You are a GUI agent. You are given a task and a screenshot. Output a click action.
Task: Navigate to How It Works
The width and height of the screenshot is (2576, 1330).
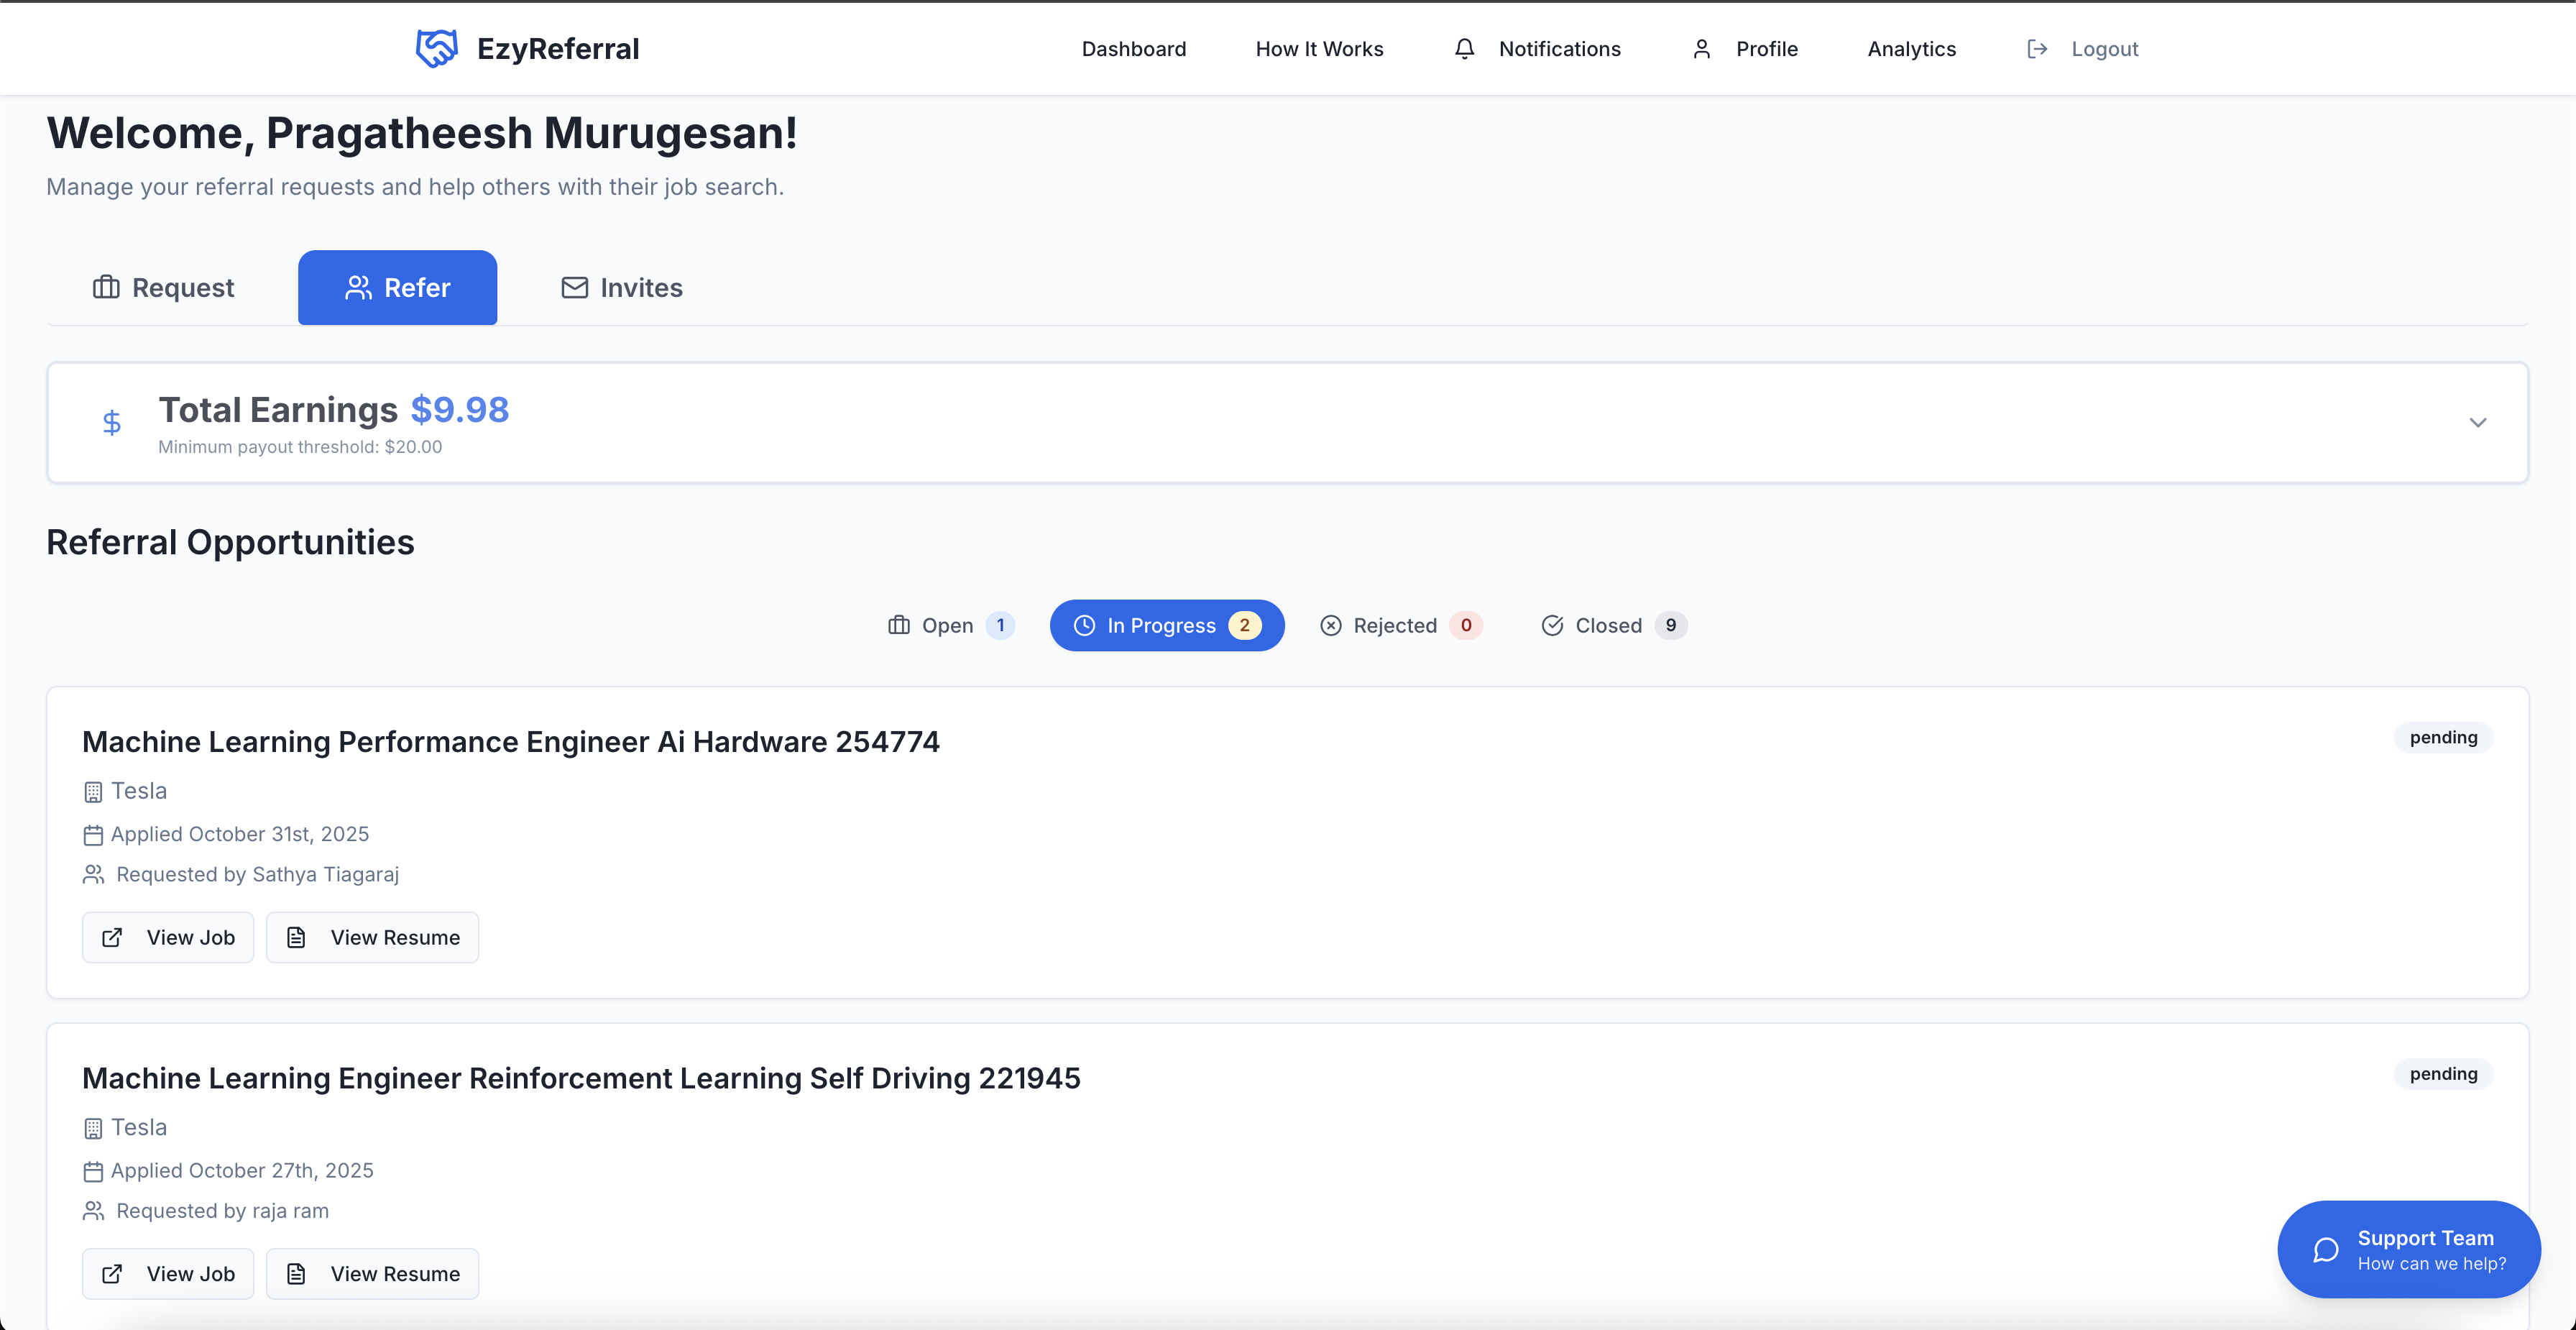1319,48
